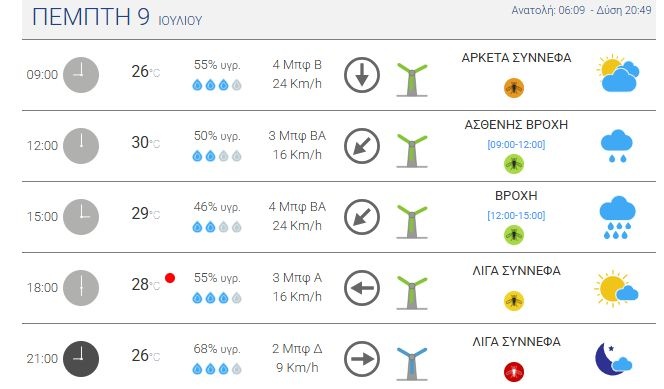Open the [12:00-15:00] rain period link

click(x=516, y=215)
